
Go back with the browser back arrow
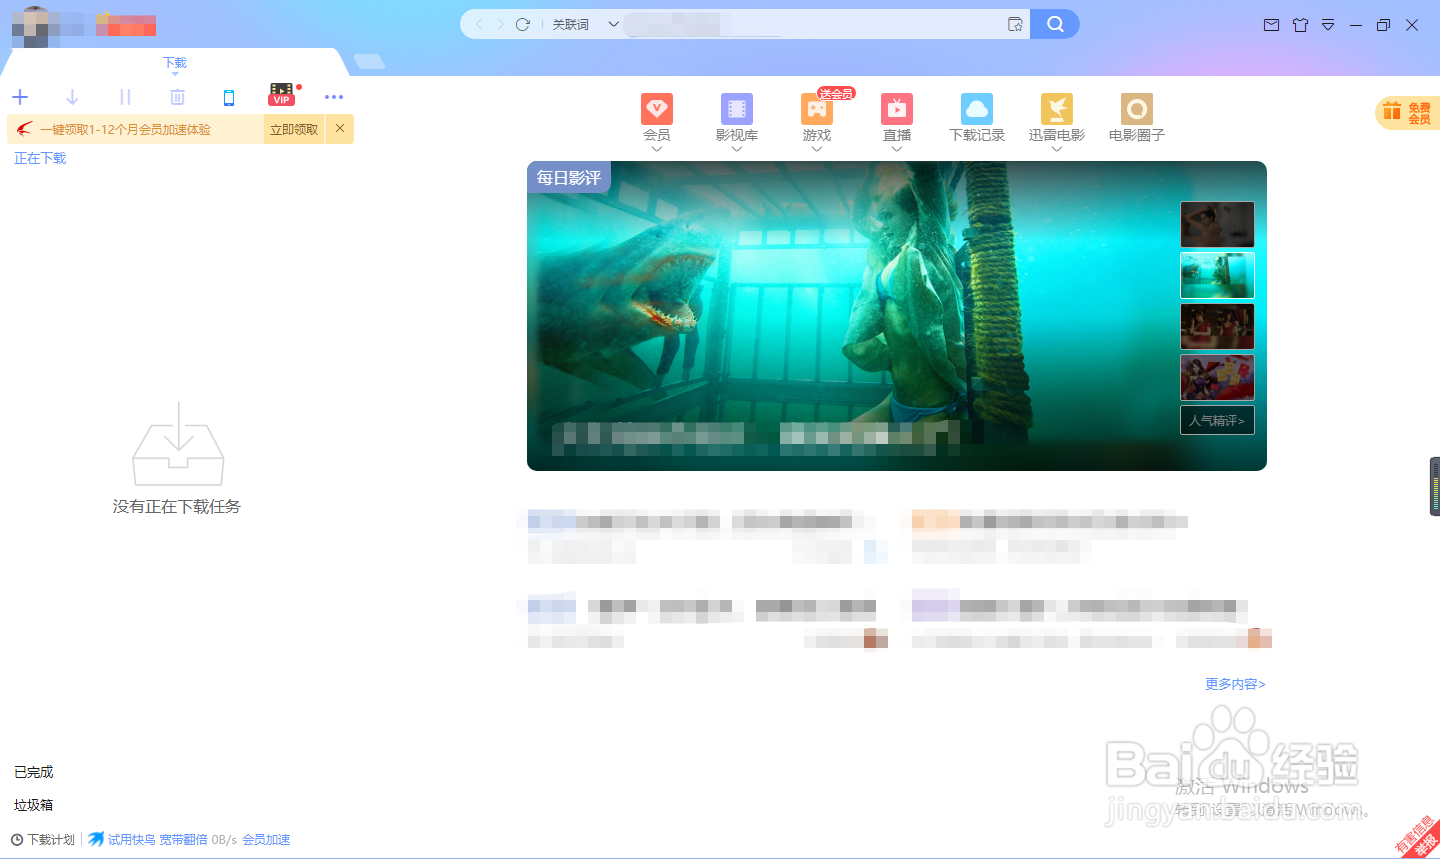click(479, 24)
